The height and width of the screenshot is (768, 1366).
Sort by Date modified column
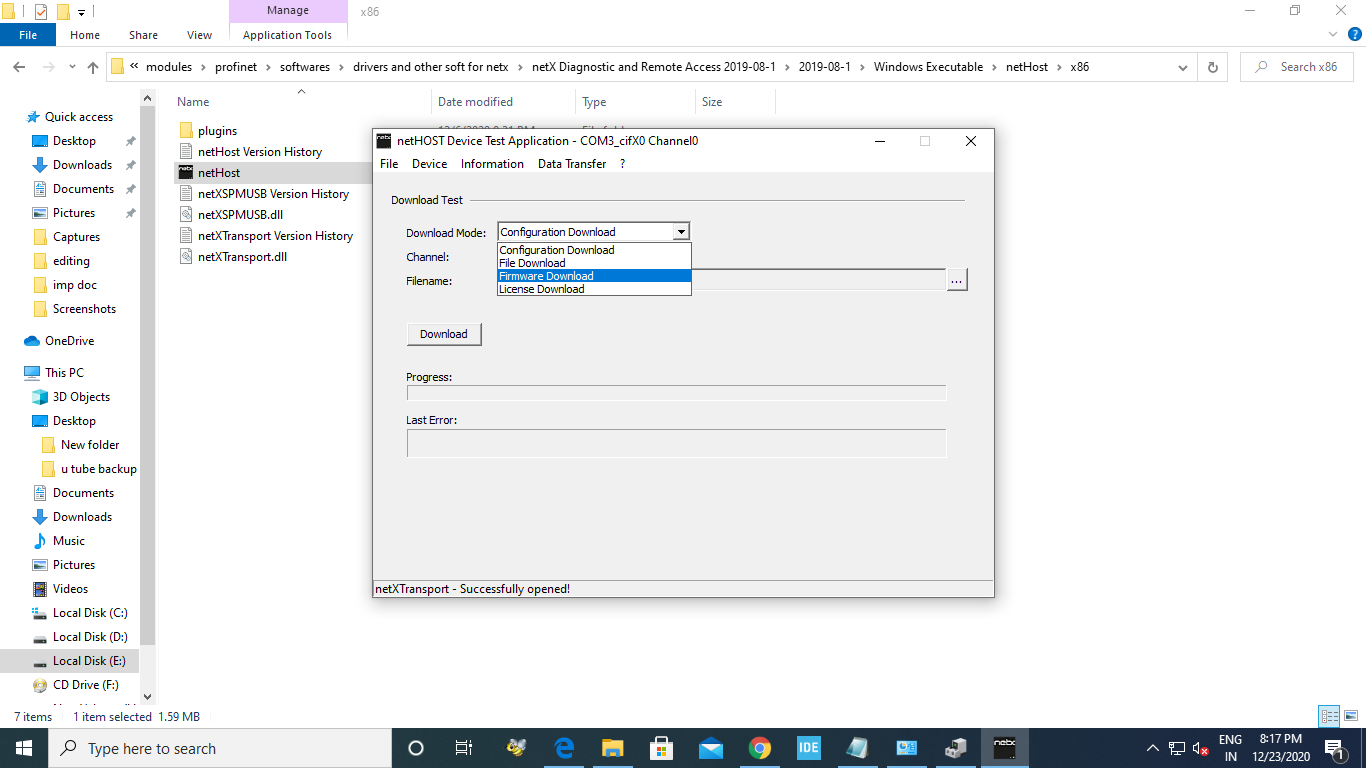[x=475, y=102]
